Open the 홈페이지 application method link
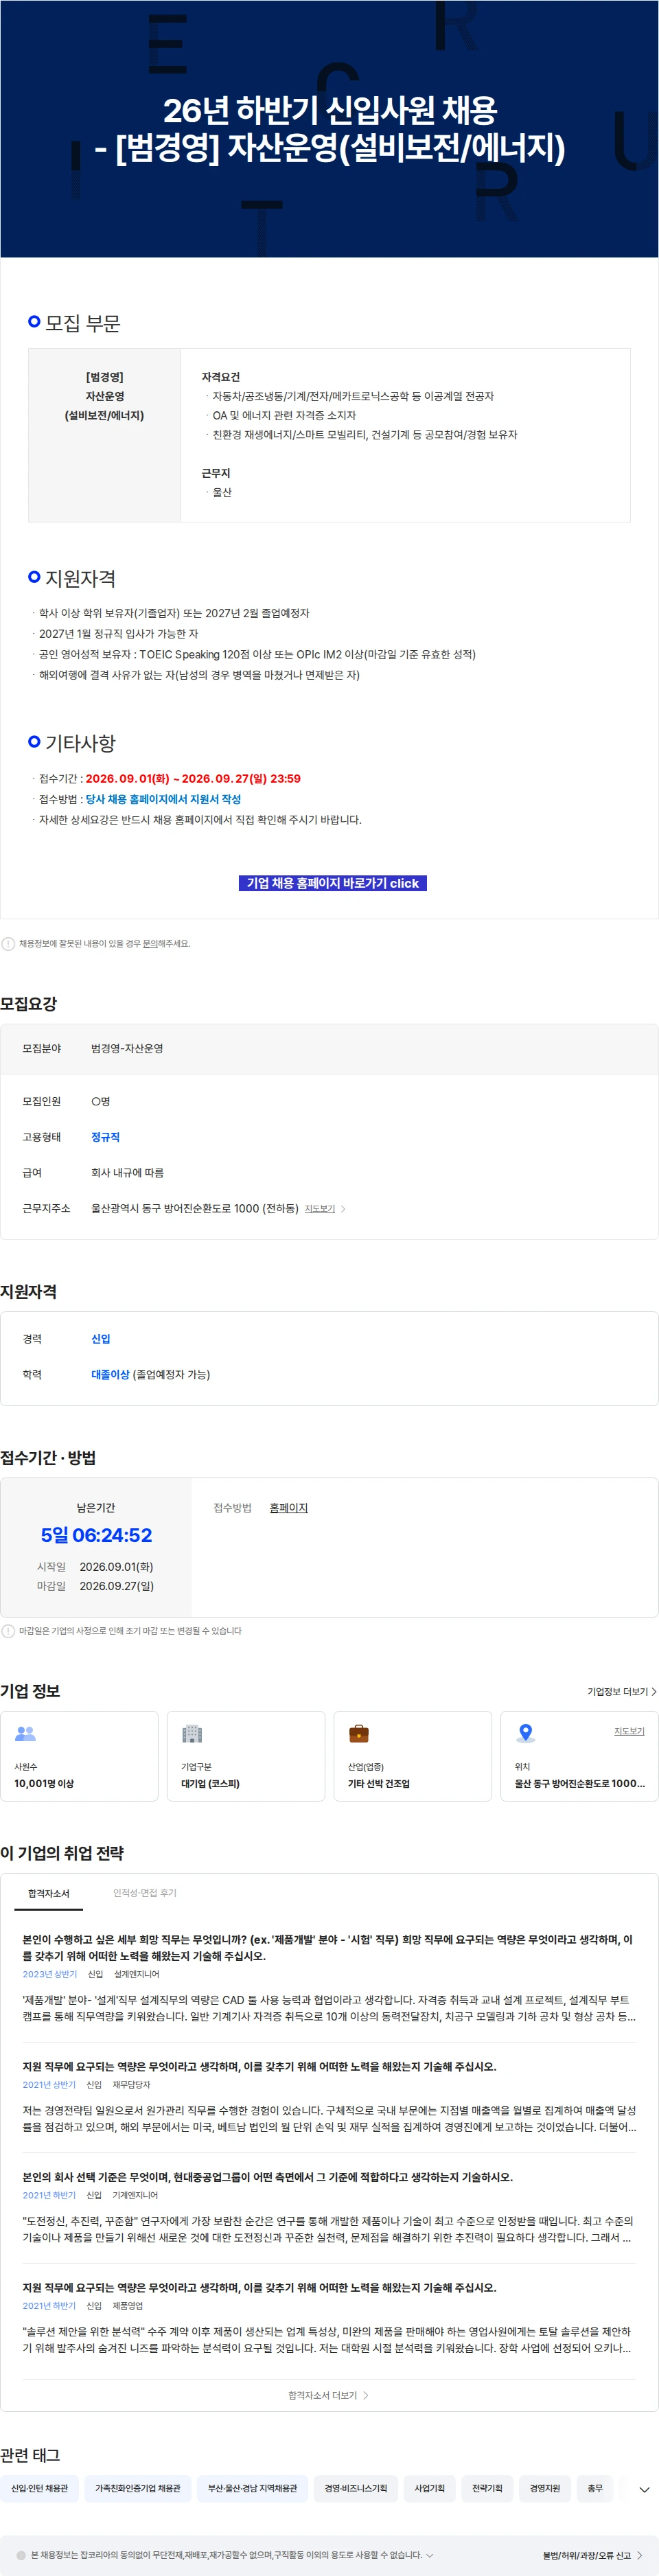 (x=289, y=1507)
